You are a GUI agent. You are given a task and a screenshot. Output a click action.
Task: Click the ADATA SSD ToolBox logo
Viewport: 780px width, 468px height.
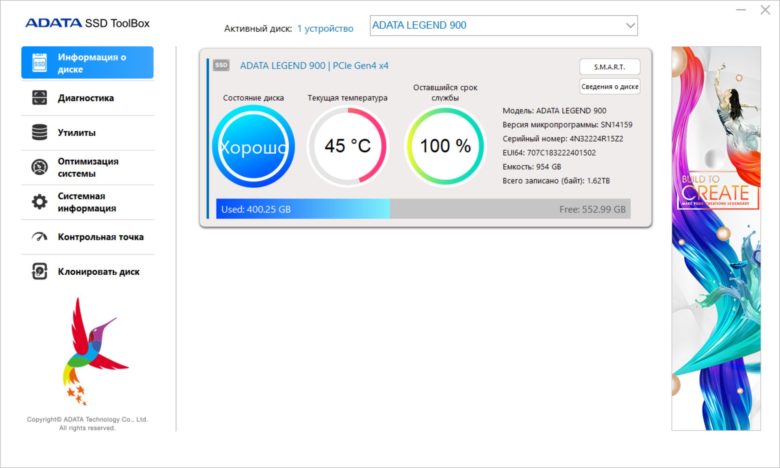pos(88,23)
